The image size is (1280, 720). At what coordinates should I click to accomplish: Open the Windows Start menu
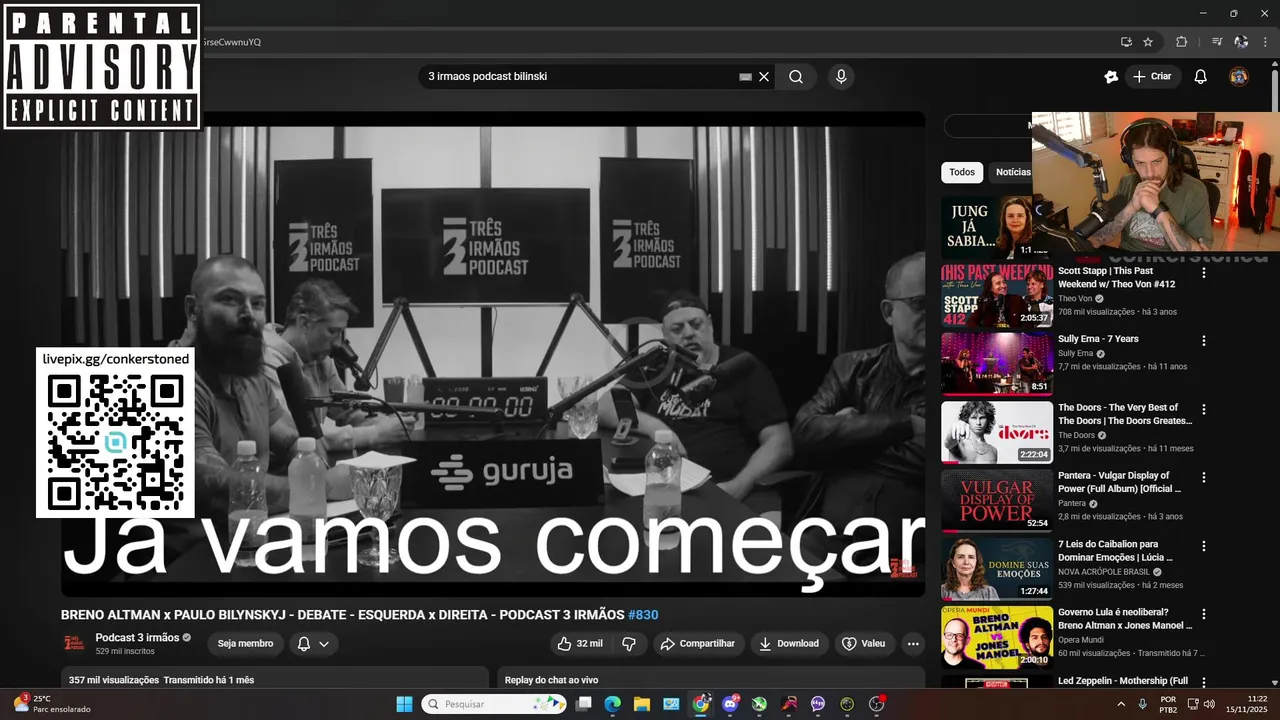(404, 704)
